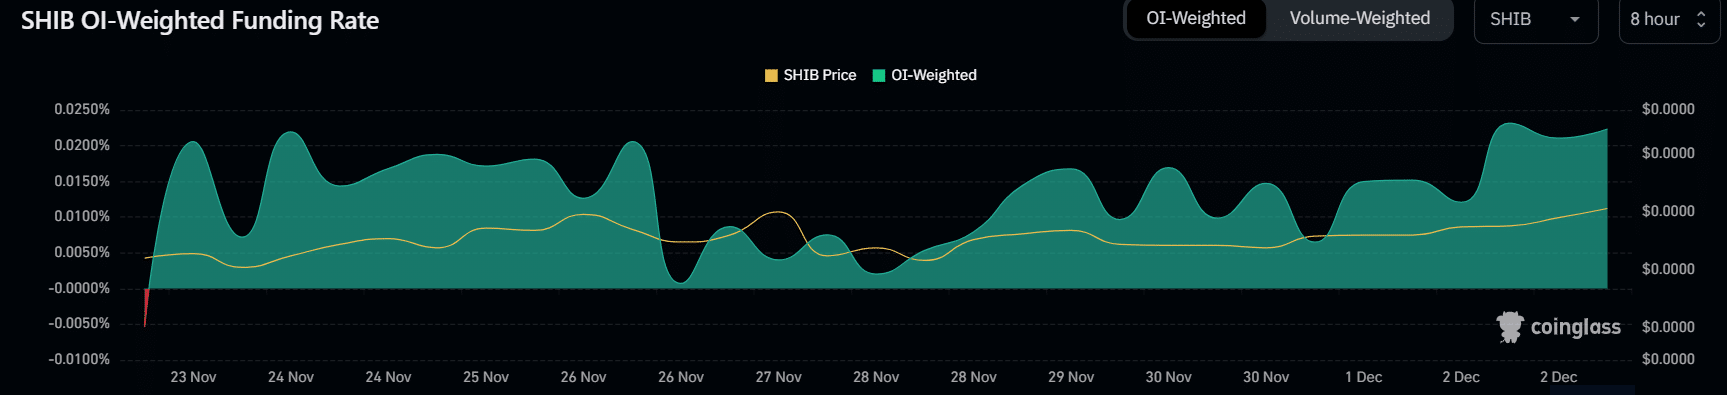Click the 0.0200% y-axis label
Image resolution: width=1727 pixels, height=395 pixels.
click(82, 145)
